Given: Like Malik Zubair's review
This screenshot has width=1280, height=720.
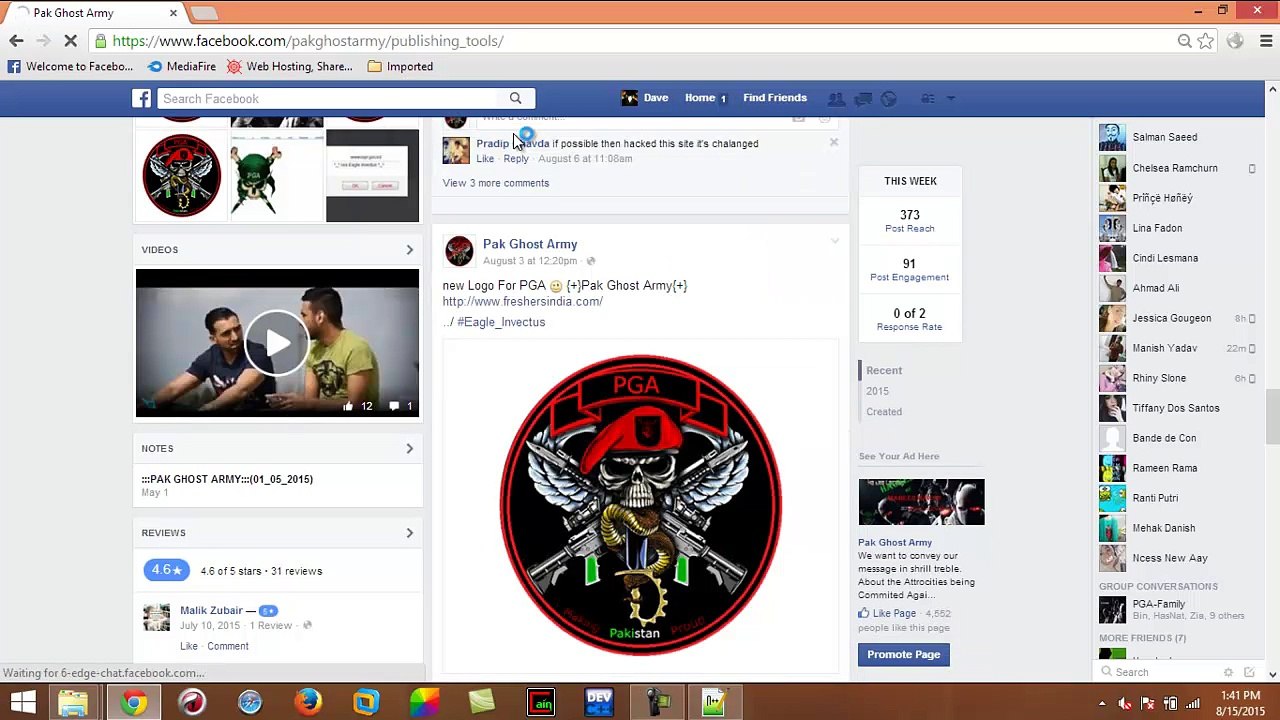Looking at the screenshot, I should click(189, 646).
